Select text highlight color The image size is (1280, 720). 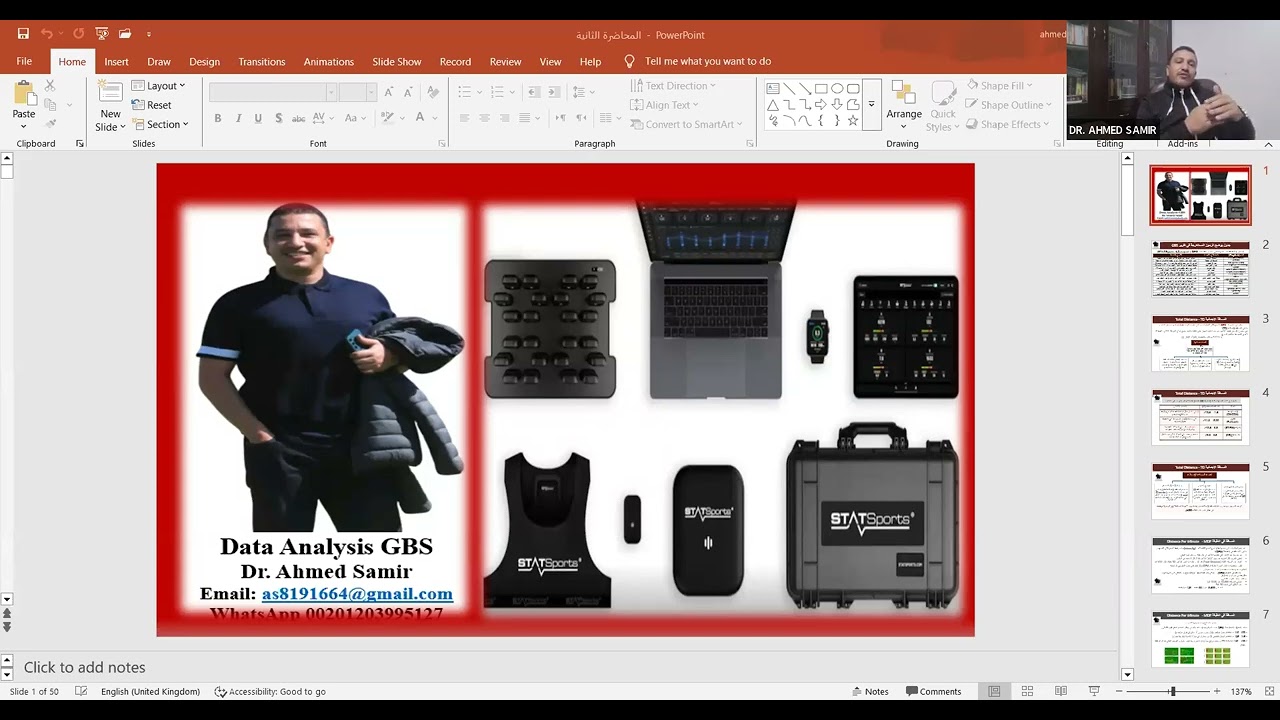(x=387, y=118)
